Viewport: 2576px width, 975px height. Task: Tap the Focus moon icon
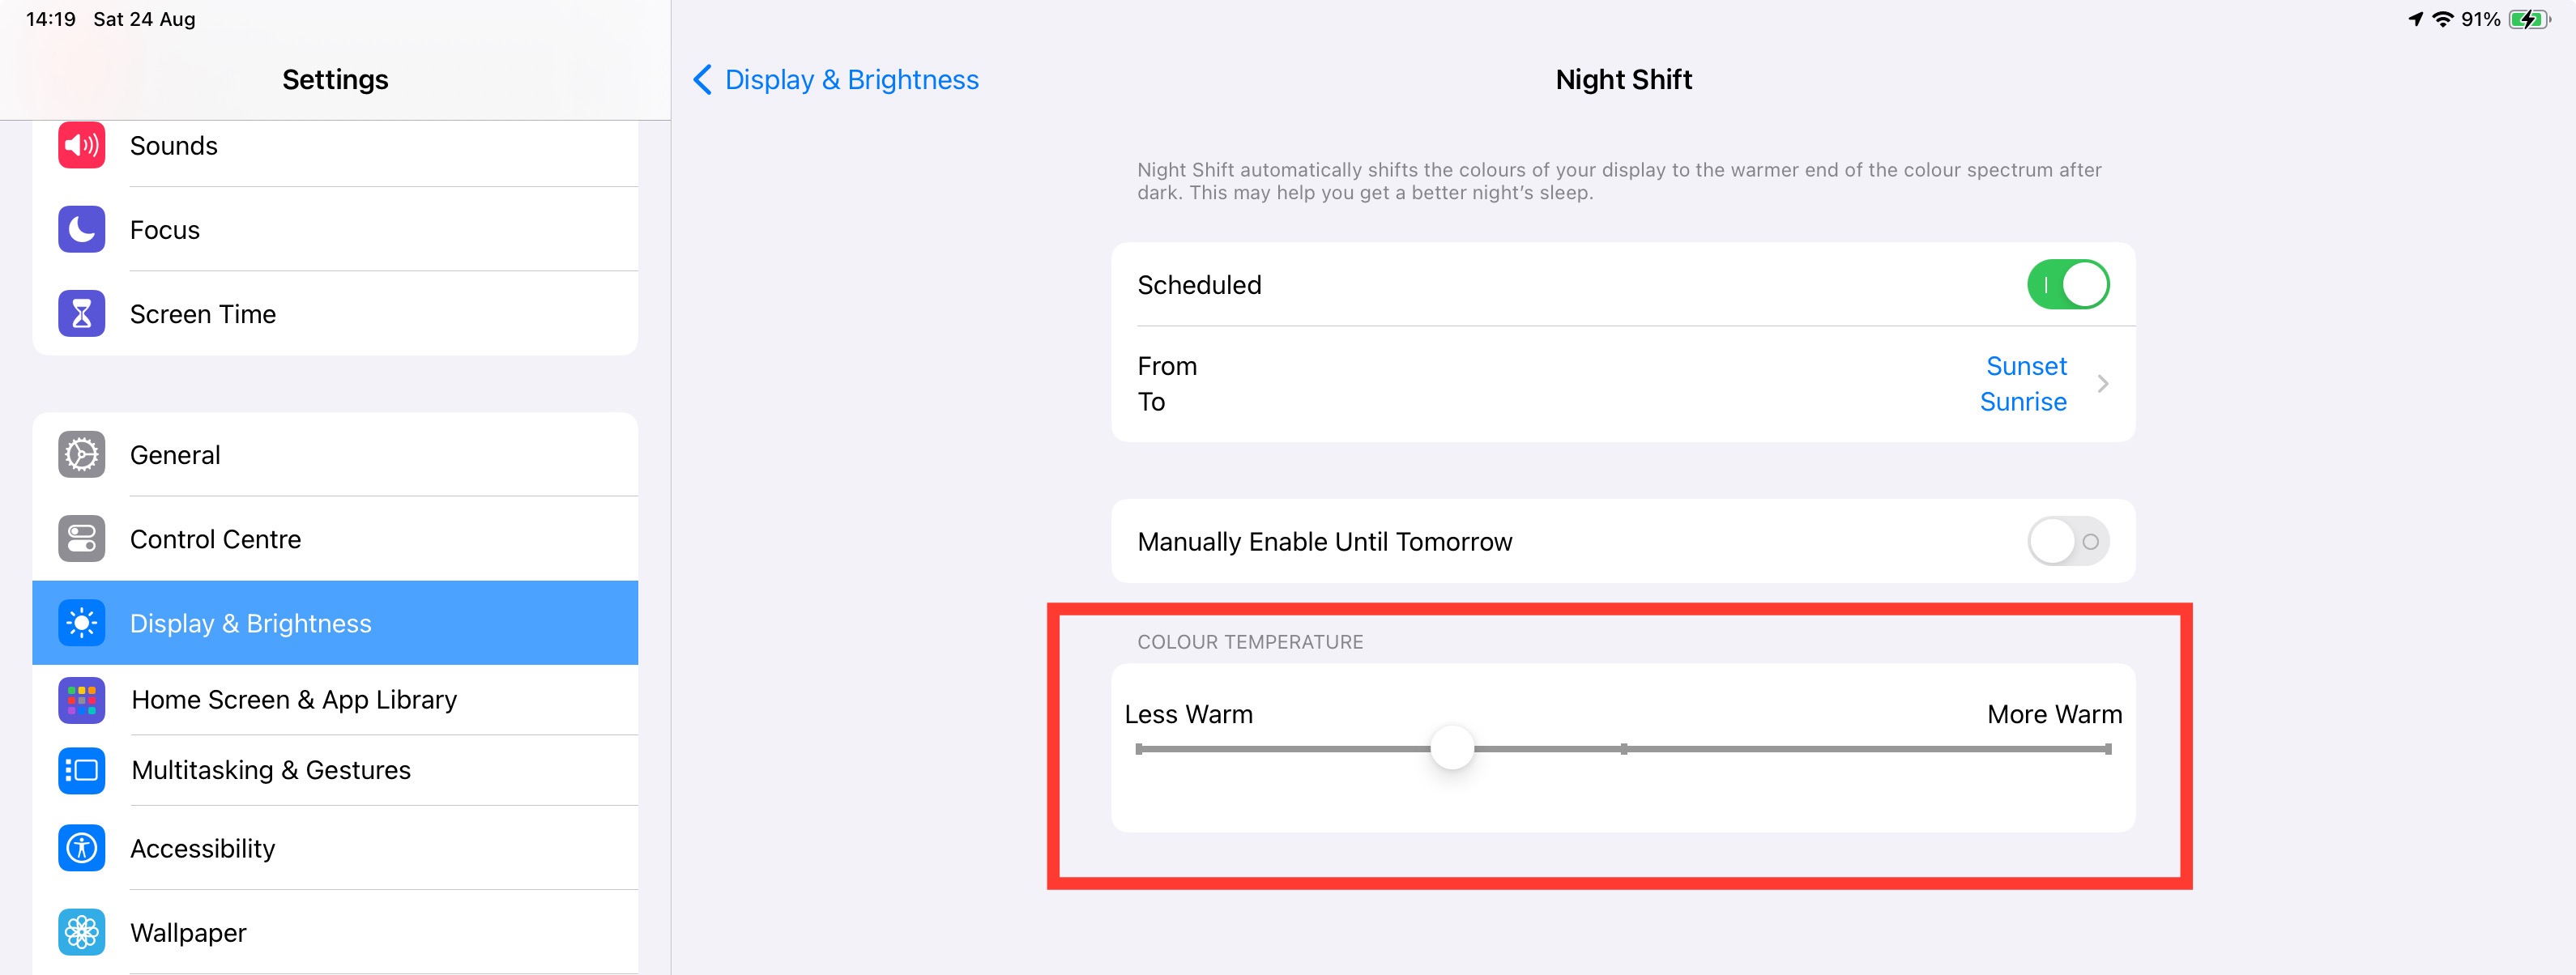81,230
